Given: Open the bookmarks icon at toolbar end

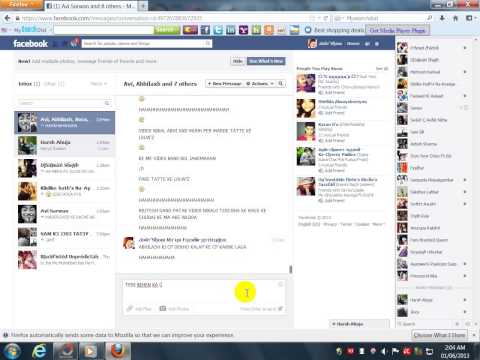Looking at the screenshot, I should click(x=470, y=18).
